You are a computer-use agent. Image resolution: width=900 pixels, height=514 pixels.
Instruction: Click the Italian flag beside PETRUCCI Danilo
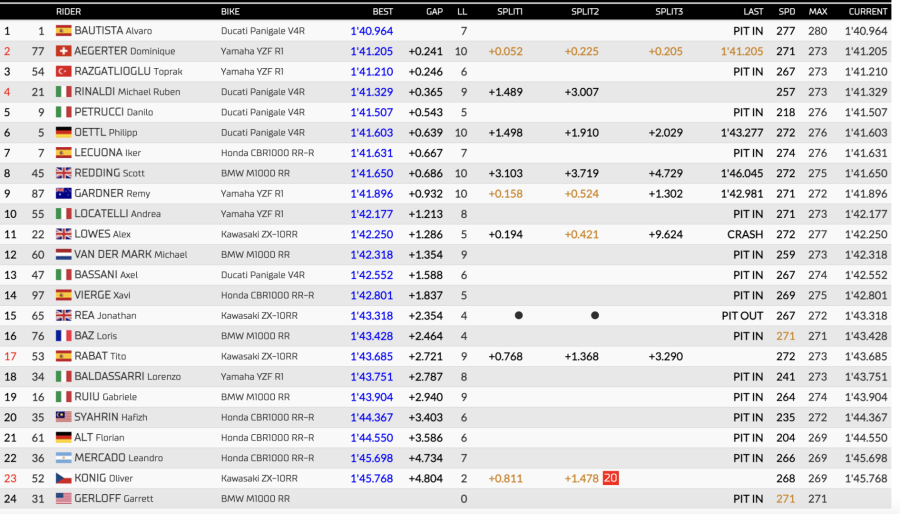pos(64,112)
